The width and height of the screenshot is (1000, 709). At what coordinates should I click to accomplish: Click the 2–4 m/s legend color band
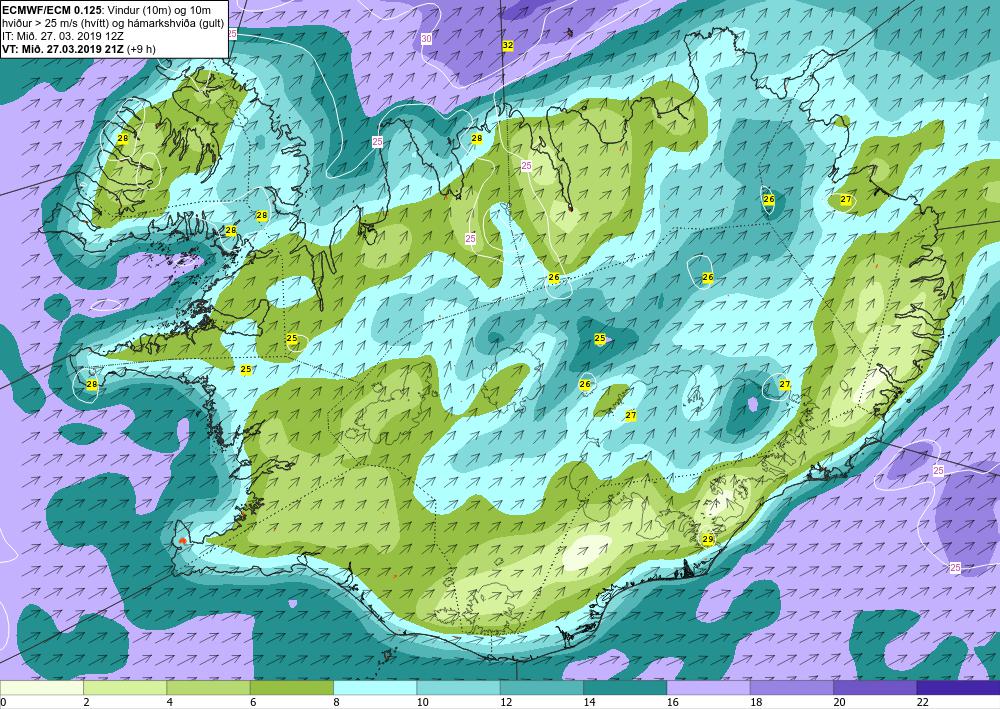click(125, 688)
